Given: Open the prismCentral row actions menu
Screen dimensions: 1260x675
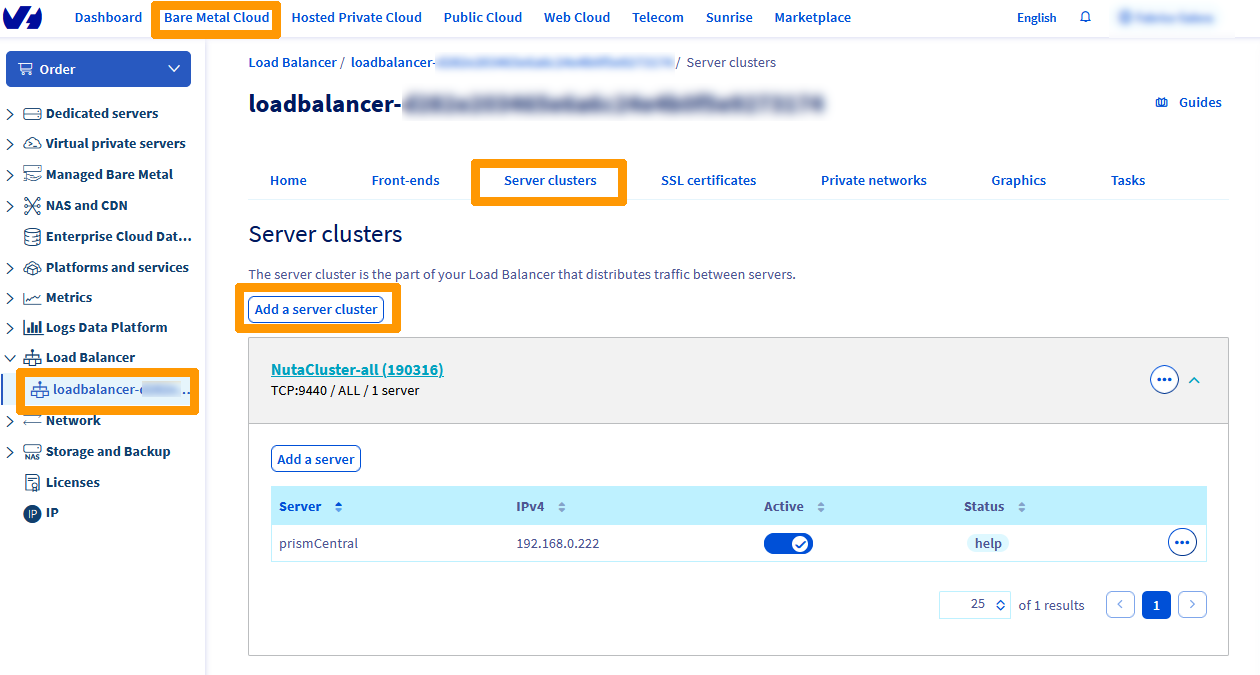Looking at the screenshot, I should click(1182, 542).
